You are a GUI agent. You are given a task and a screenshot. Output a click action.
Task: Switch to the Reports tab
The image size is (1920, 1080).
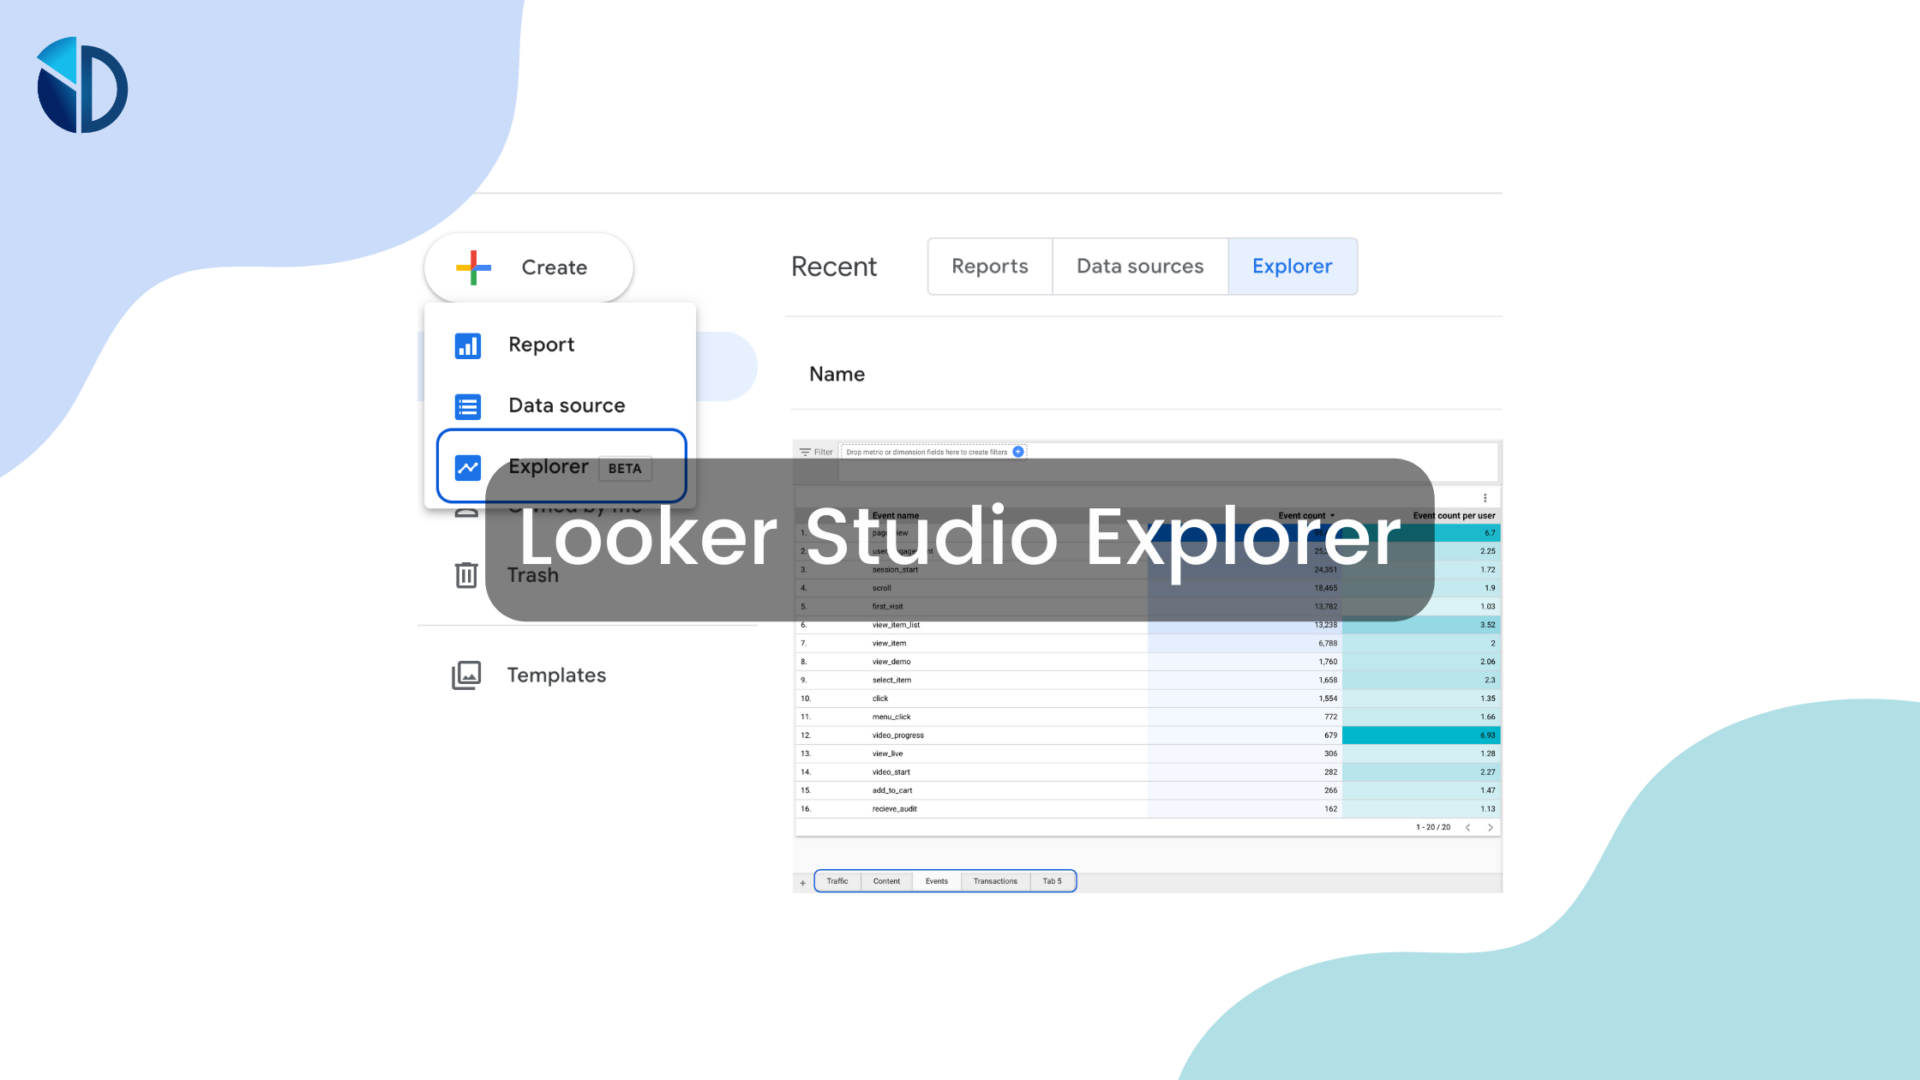[x=990, y=266]
